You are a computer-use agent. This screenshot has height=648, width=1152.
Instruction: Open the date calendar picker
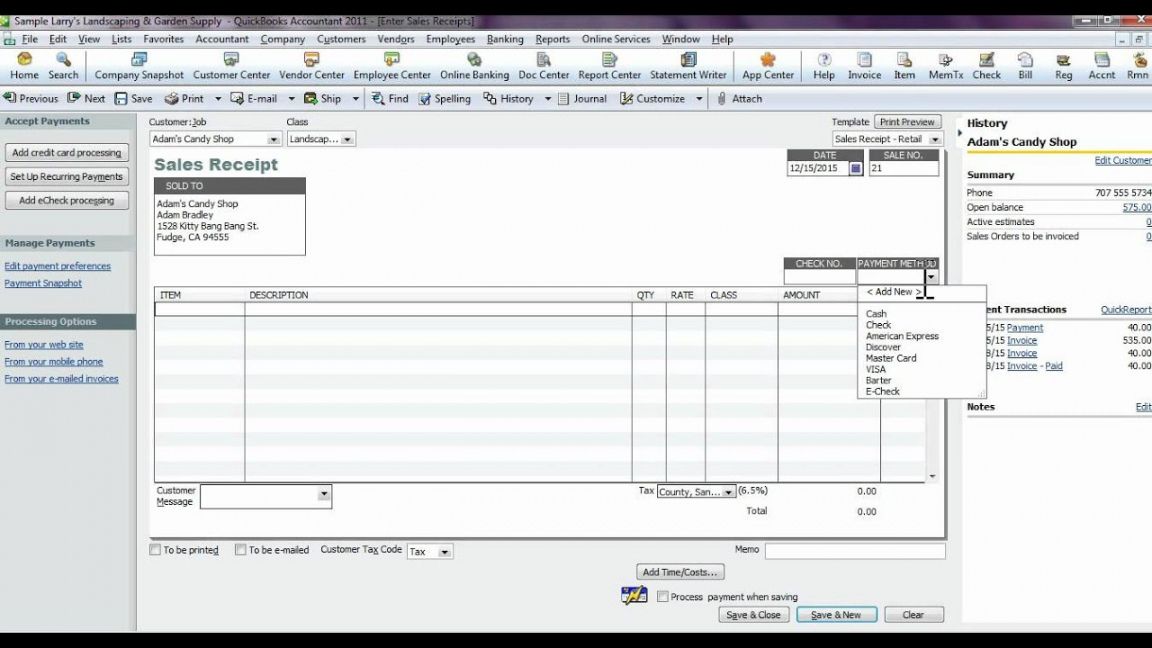point(855,168)
